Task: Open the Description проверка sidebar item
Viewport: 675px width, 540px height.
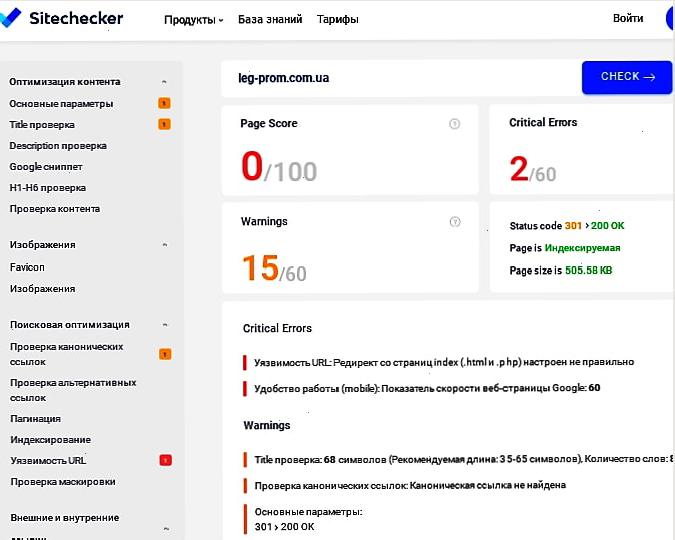Action: 58,146
